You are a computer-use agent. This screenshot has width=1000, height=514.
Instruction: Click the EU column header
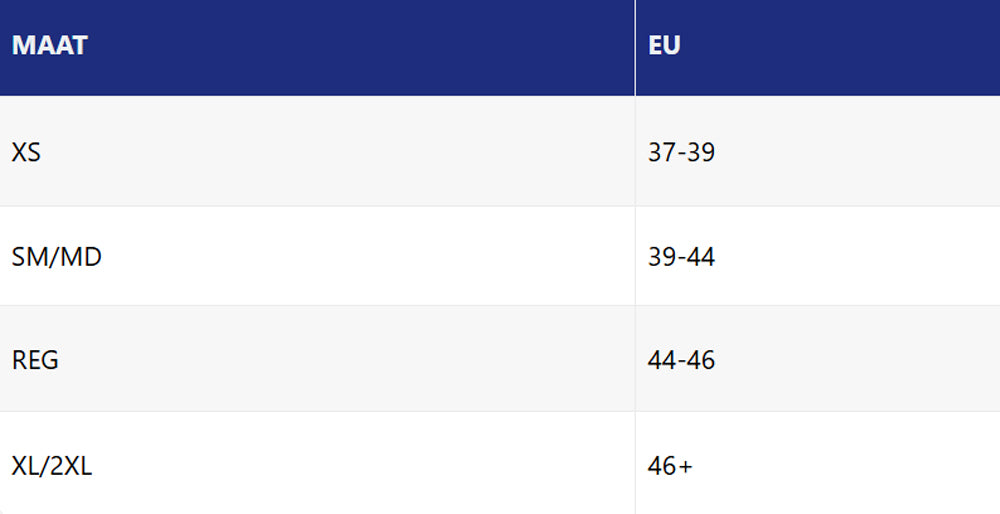coord(664,46)
